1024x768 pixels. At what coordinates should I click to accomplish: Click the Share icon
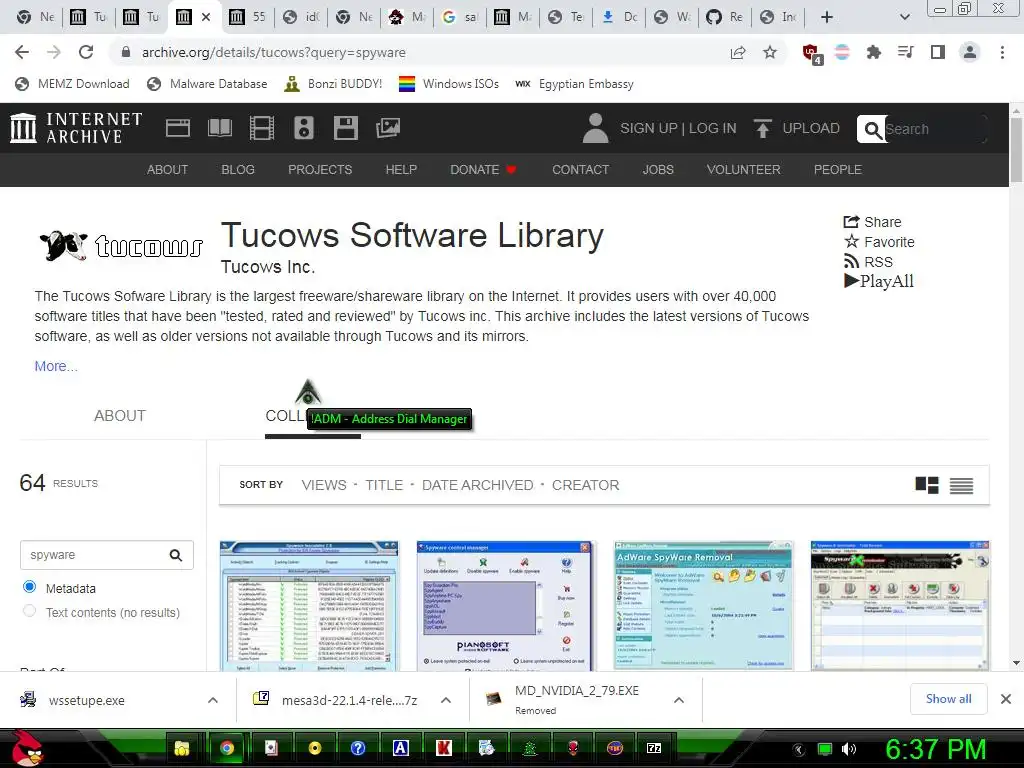(x=851, y=222)
